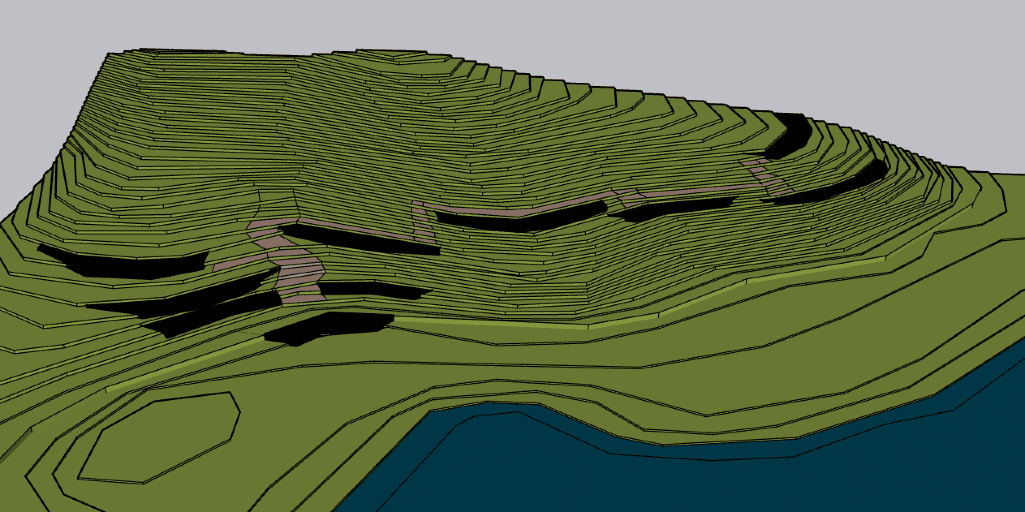Select the short vertical pink path connector
This screenshot has height=512, width=1025.
[423, 222]
